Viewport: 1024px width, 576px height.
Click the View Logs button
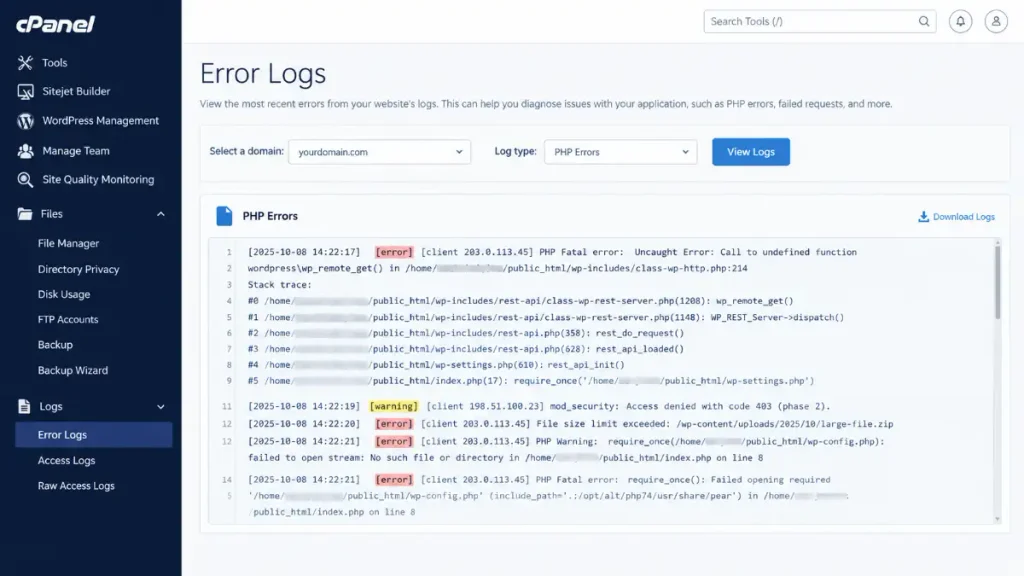click(x=750, y=152)
